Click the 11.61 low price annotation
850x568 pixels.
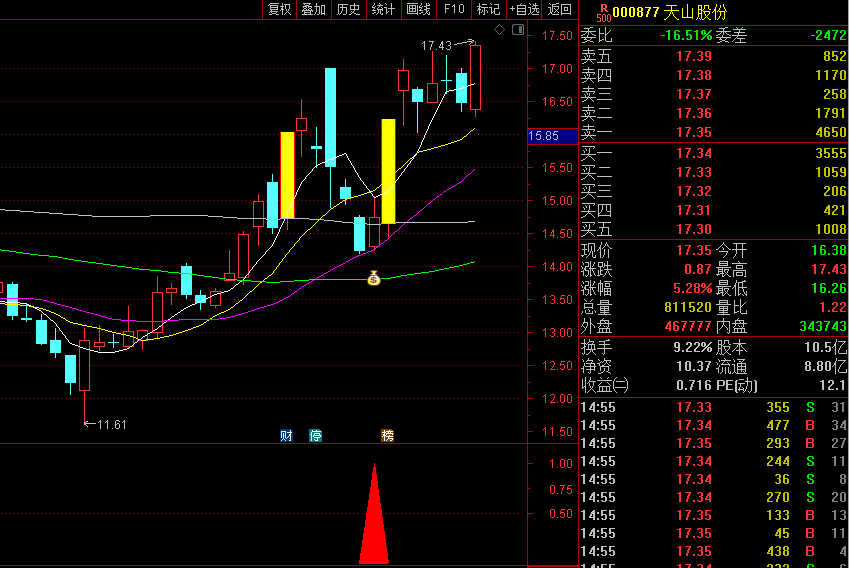coord(112,424)
